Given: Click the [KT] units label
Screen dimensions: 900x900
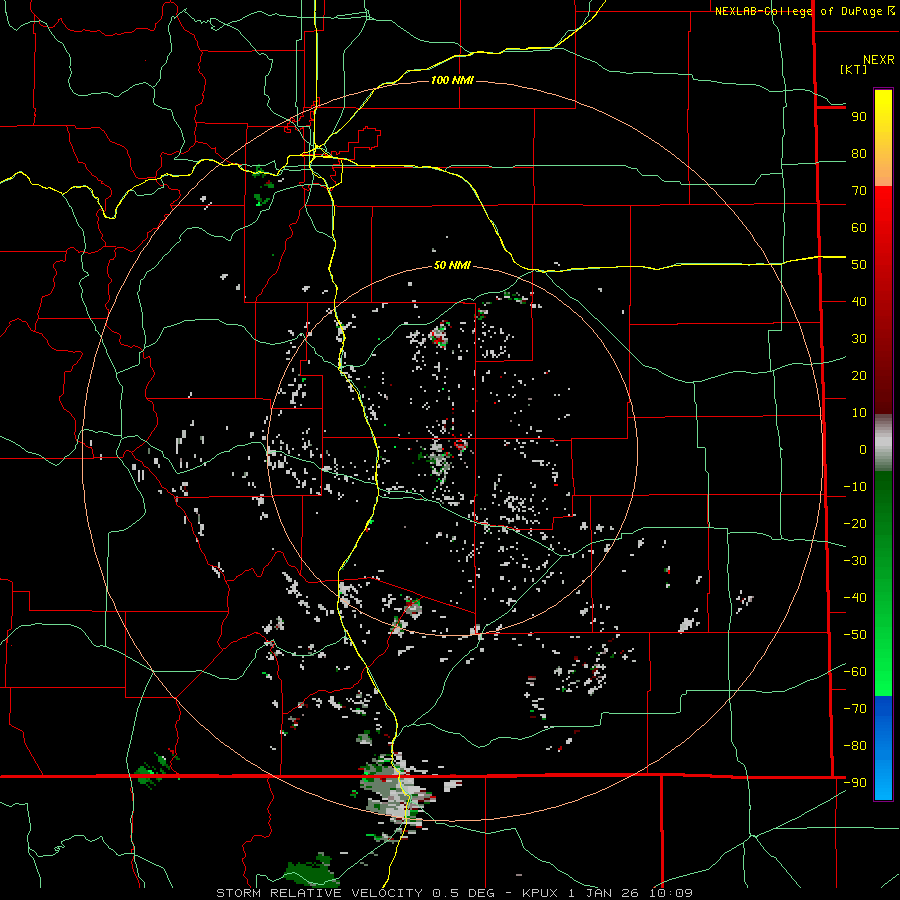Looking at the screenshot, I should point(853,69).
